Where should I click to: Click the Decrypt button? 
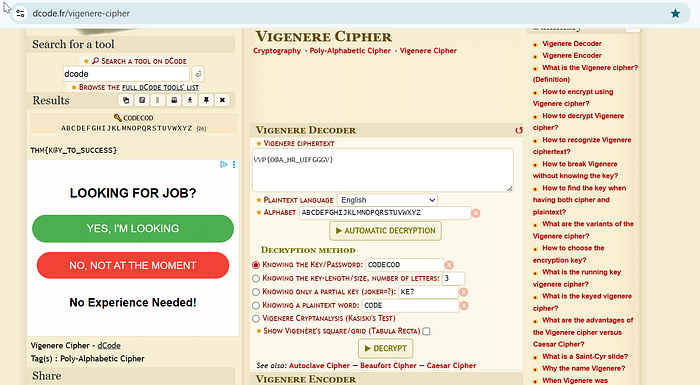[386, 348]
